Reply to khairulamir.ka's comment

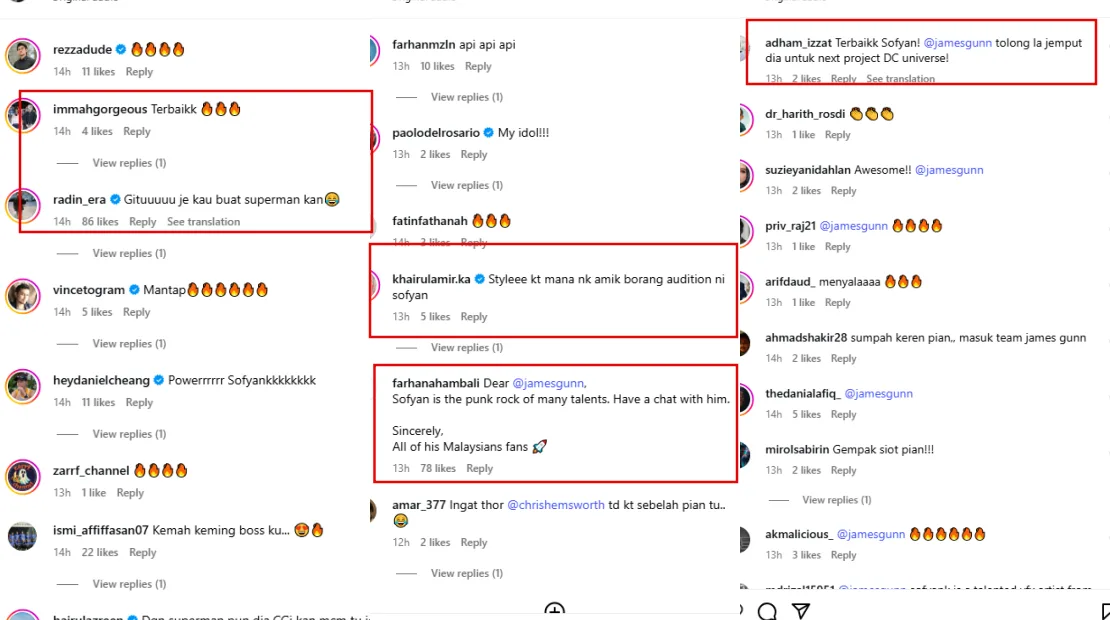(474, 317)
